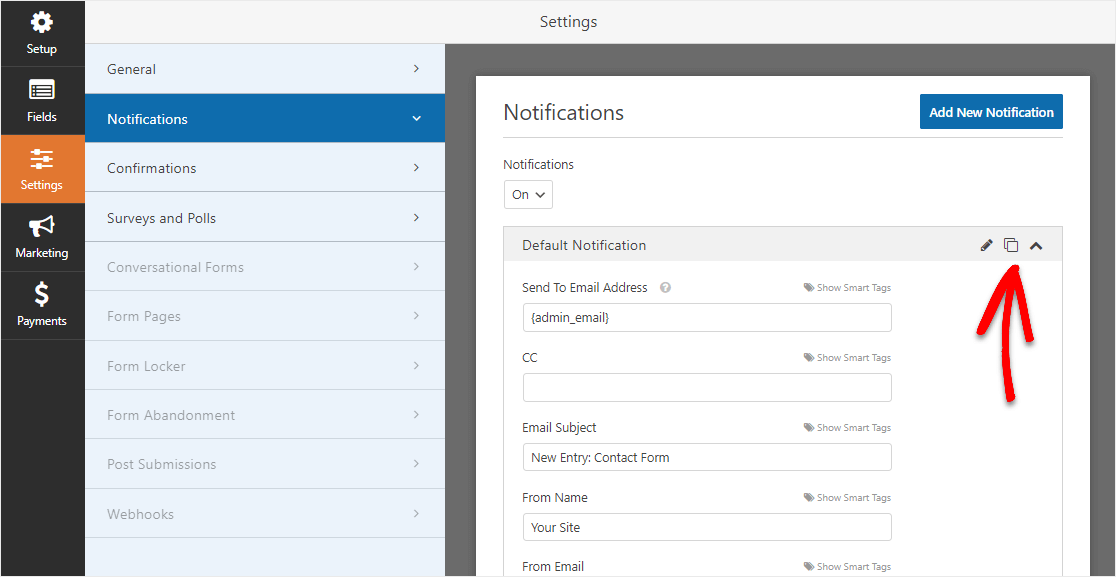Show Smart Tags for From Email
Viewport: 1116px width, 577px height.
[x=847, y=567]
